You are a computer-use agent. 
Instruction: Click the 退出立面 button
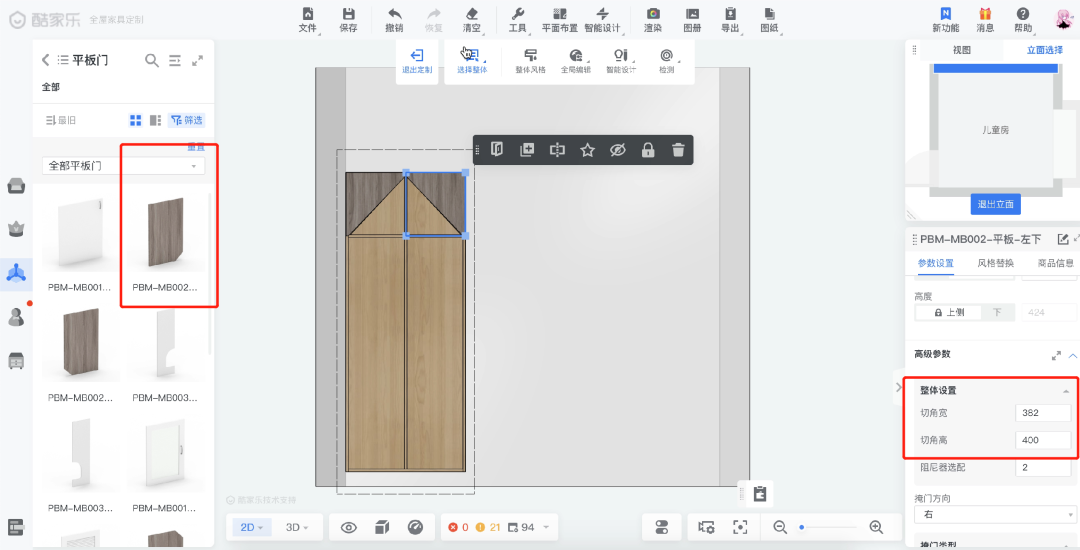point(996,204)
